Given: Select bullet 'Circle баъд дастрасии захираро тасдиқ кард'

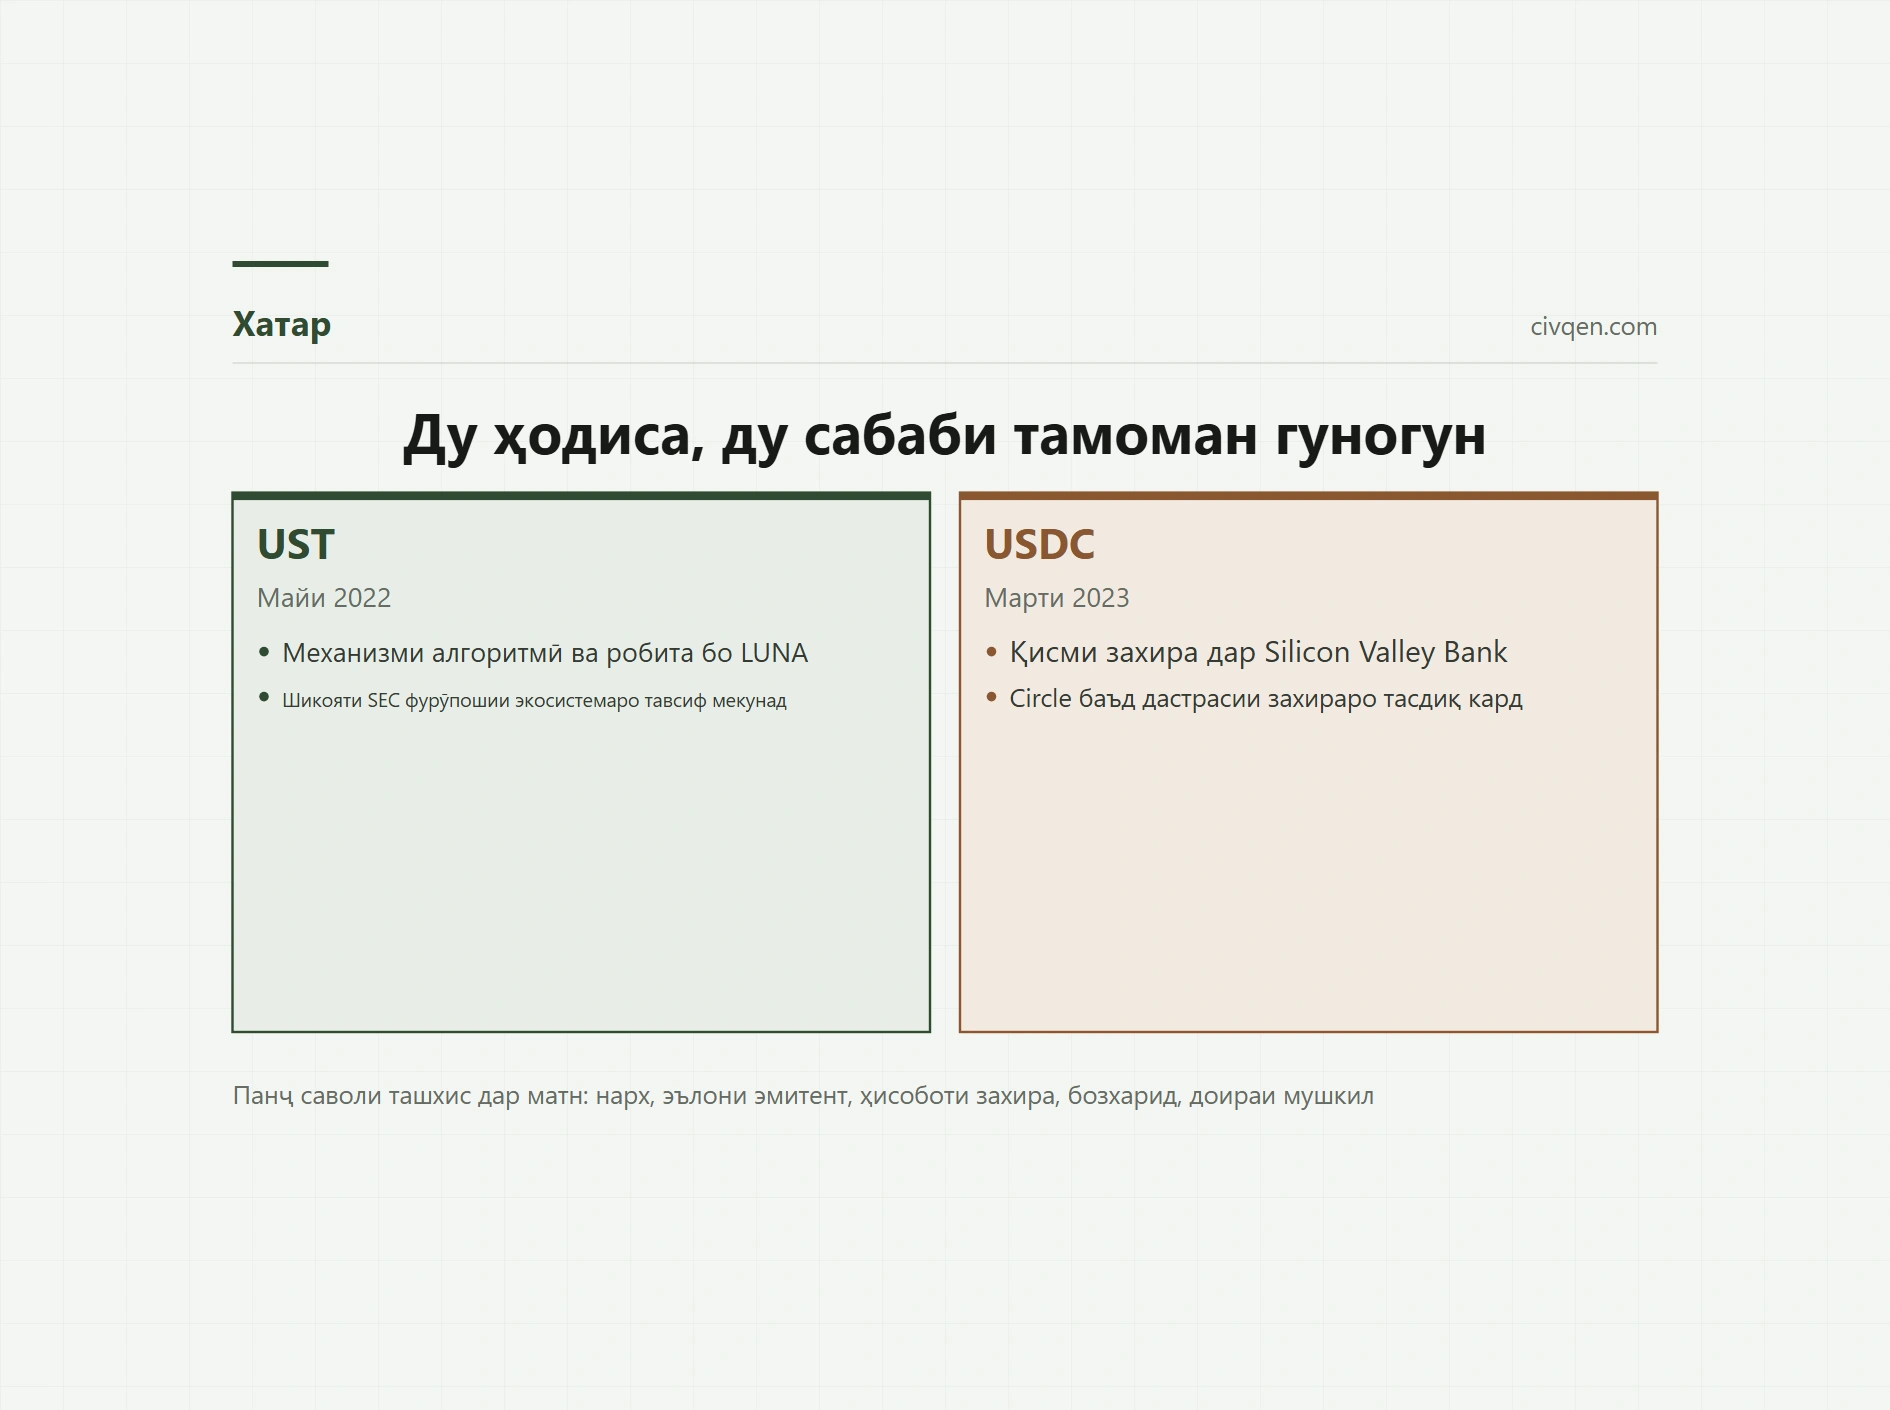Looking at the screenshot, I should [x=1266, y=698].
